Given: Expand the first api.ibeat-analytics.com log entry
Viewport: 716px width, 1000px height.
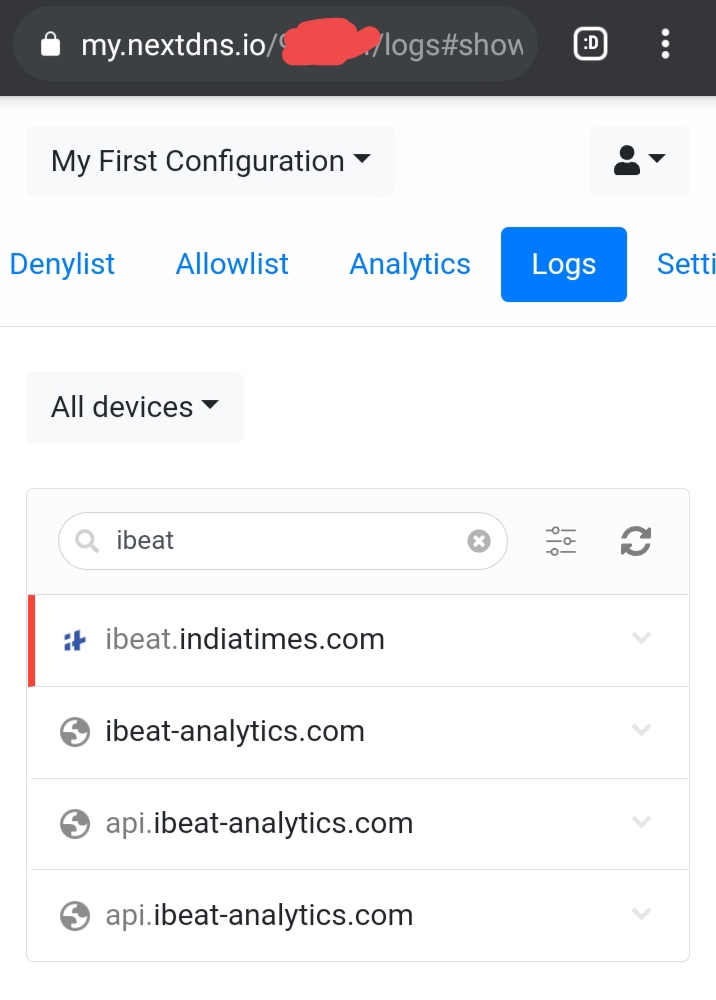Looking at the screenshot, I should click(x=641, y=822).
